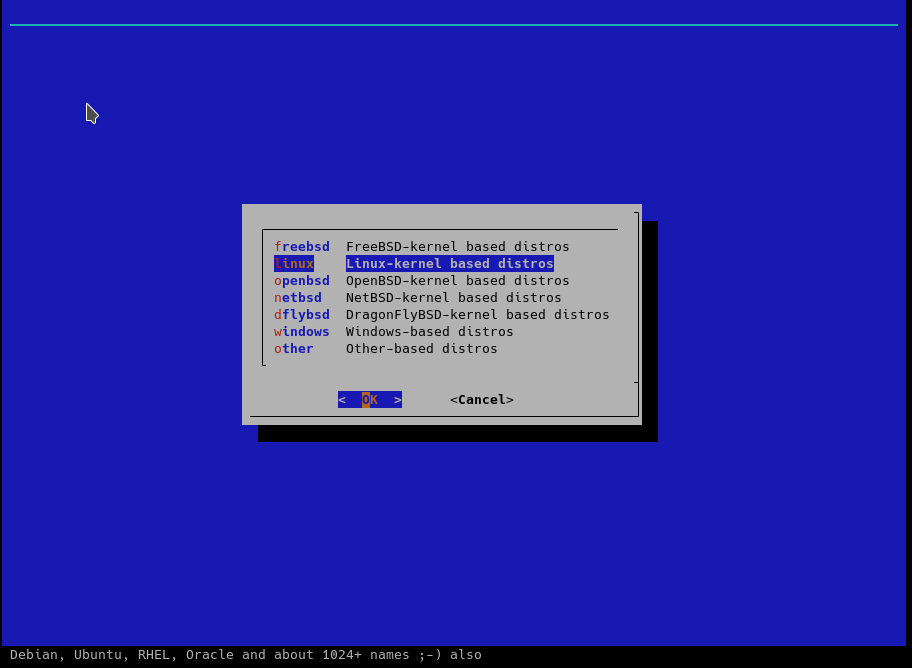Confirm with the OK button

click(370, 400)
